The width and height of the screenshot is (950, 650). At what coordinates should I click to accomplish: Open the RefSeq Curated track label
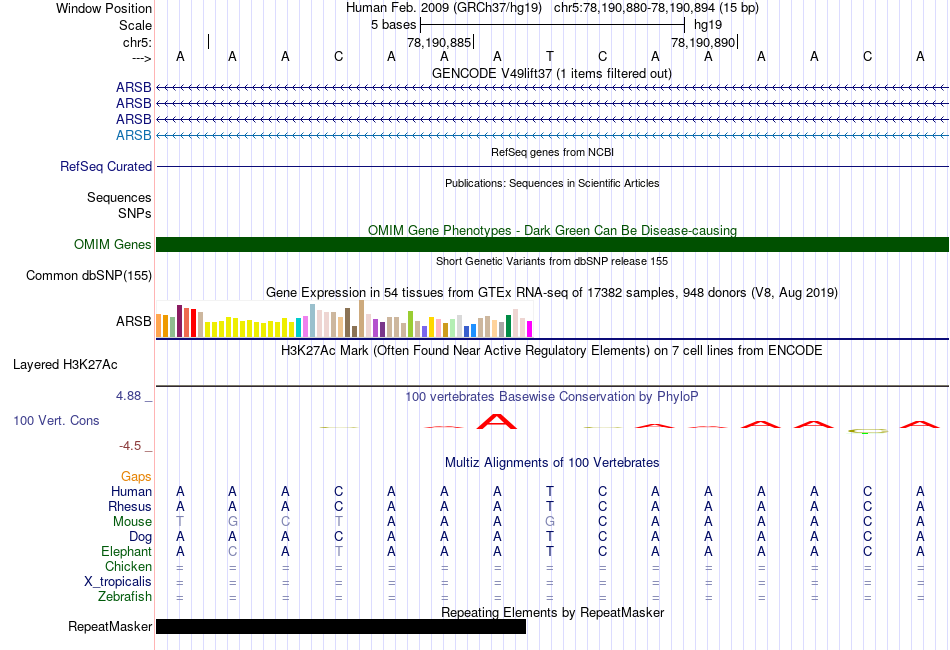pos(106,166)
